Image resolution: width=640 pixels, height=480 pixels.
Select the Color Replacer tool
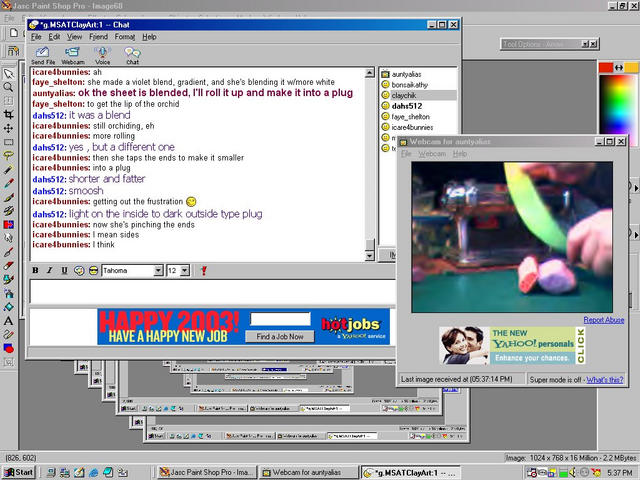(x=9, y=224)
